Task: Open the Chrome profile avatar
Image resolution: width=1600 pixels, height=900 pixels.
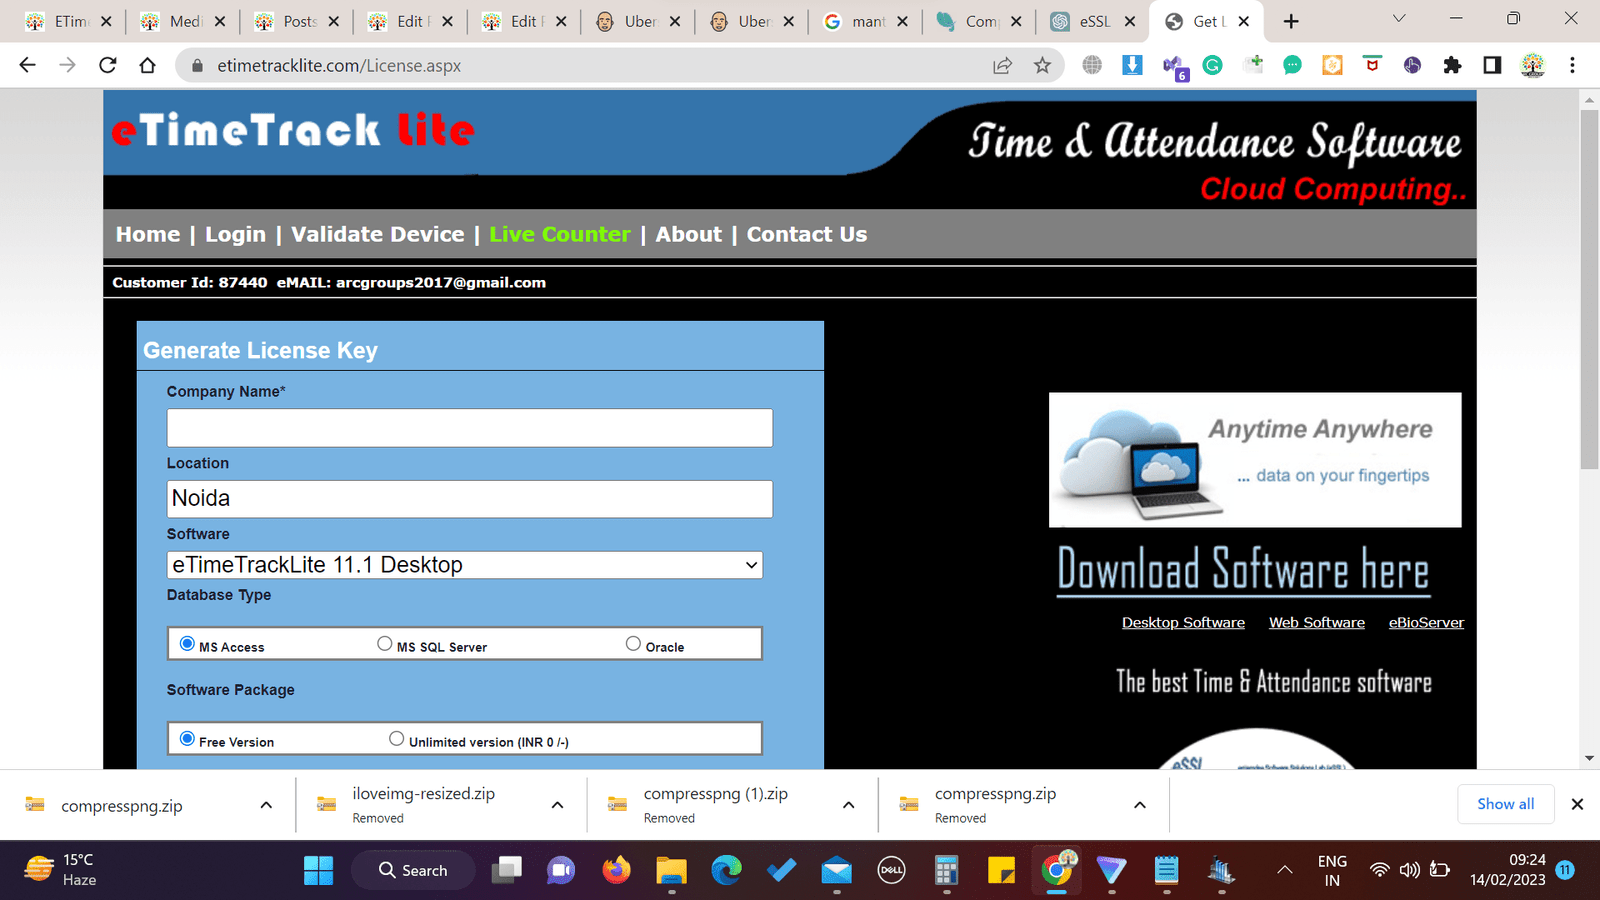Action: pyautogui.click(x=1532, y=65)
